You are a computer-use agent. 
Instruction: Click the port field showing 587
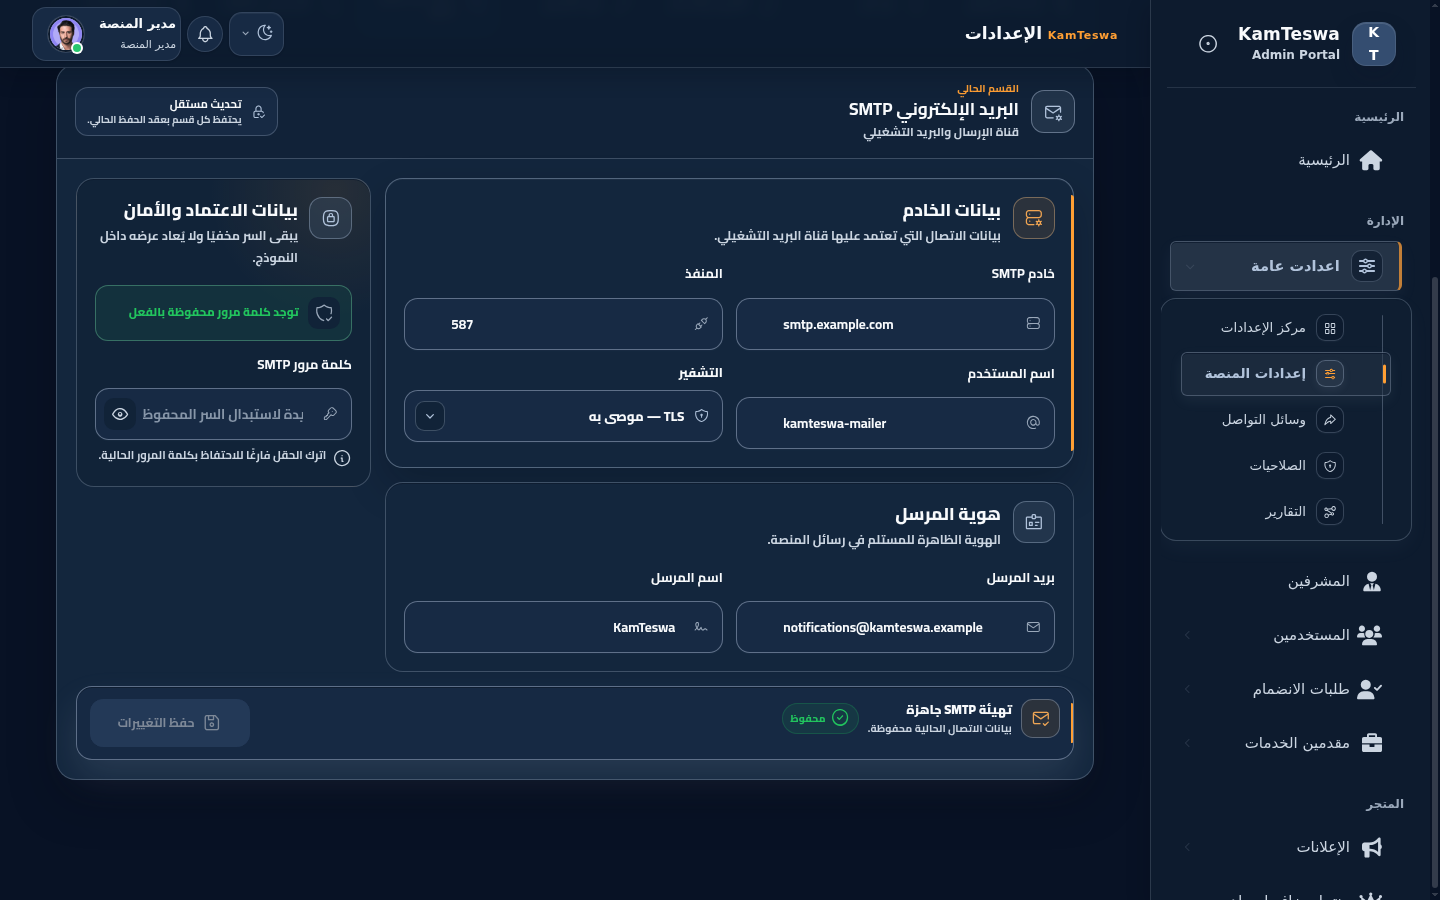coord(563,324)
